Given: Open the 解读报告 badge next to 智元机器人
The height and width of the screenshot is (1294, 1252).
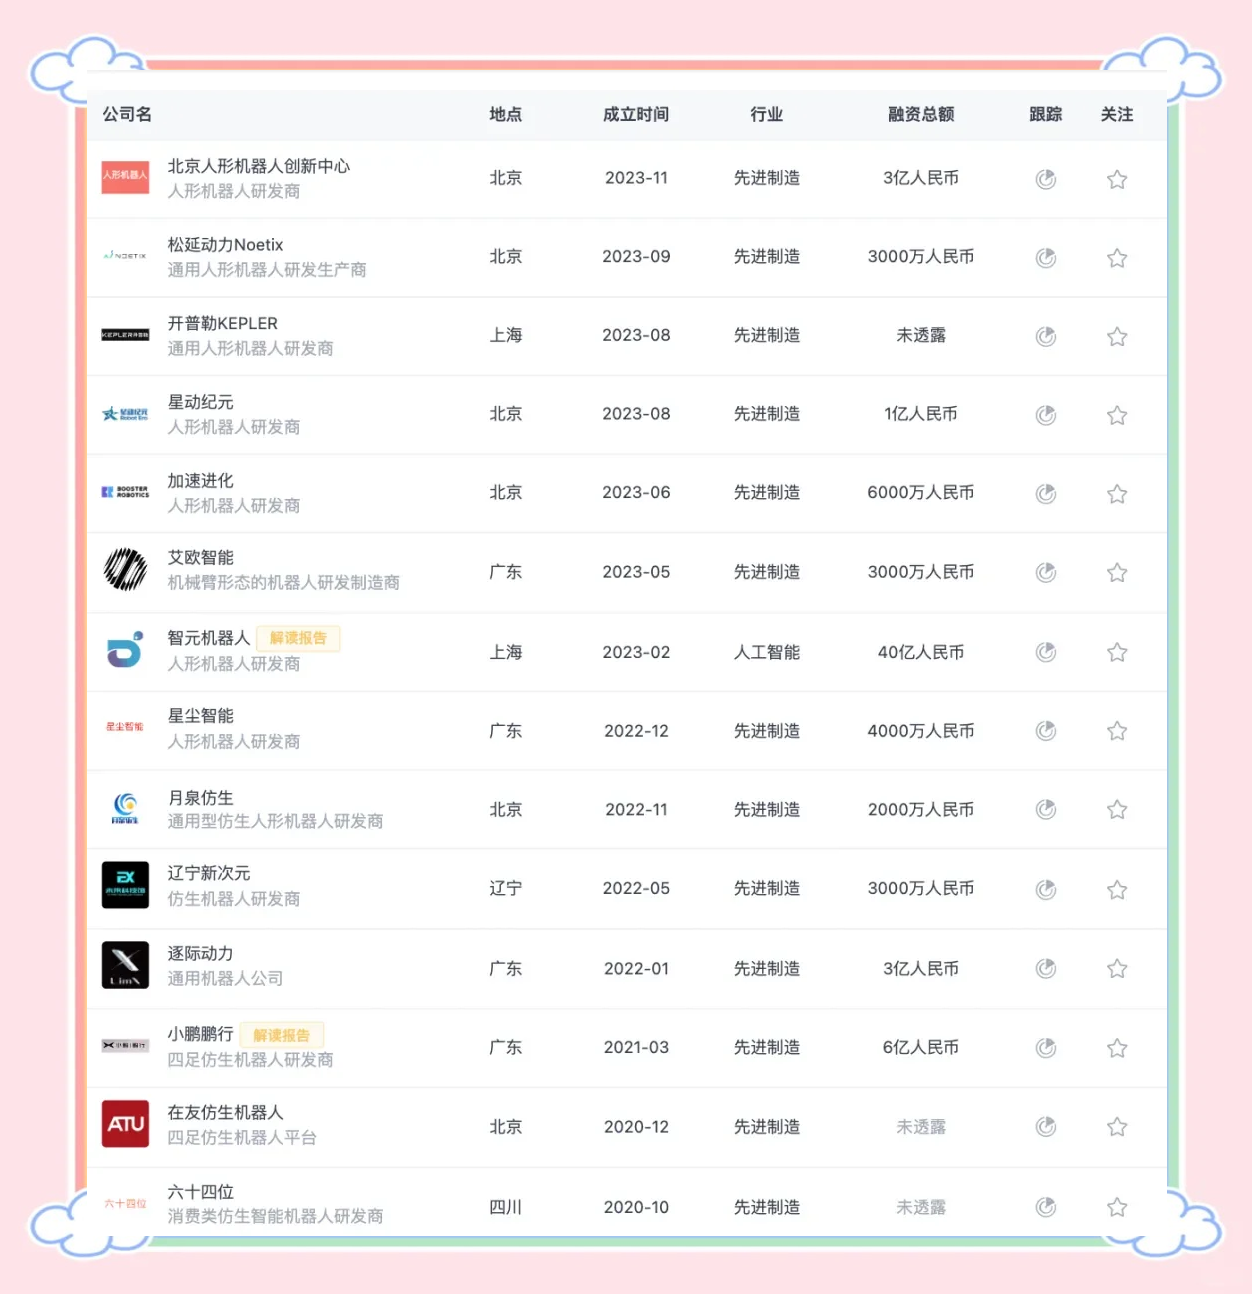Looking at the screenshot, I should tap(298, 638).
